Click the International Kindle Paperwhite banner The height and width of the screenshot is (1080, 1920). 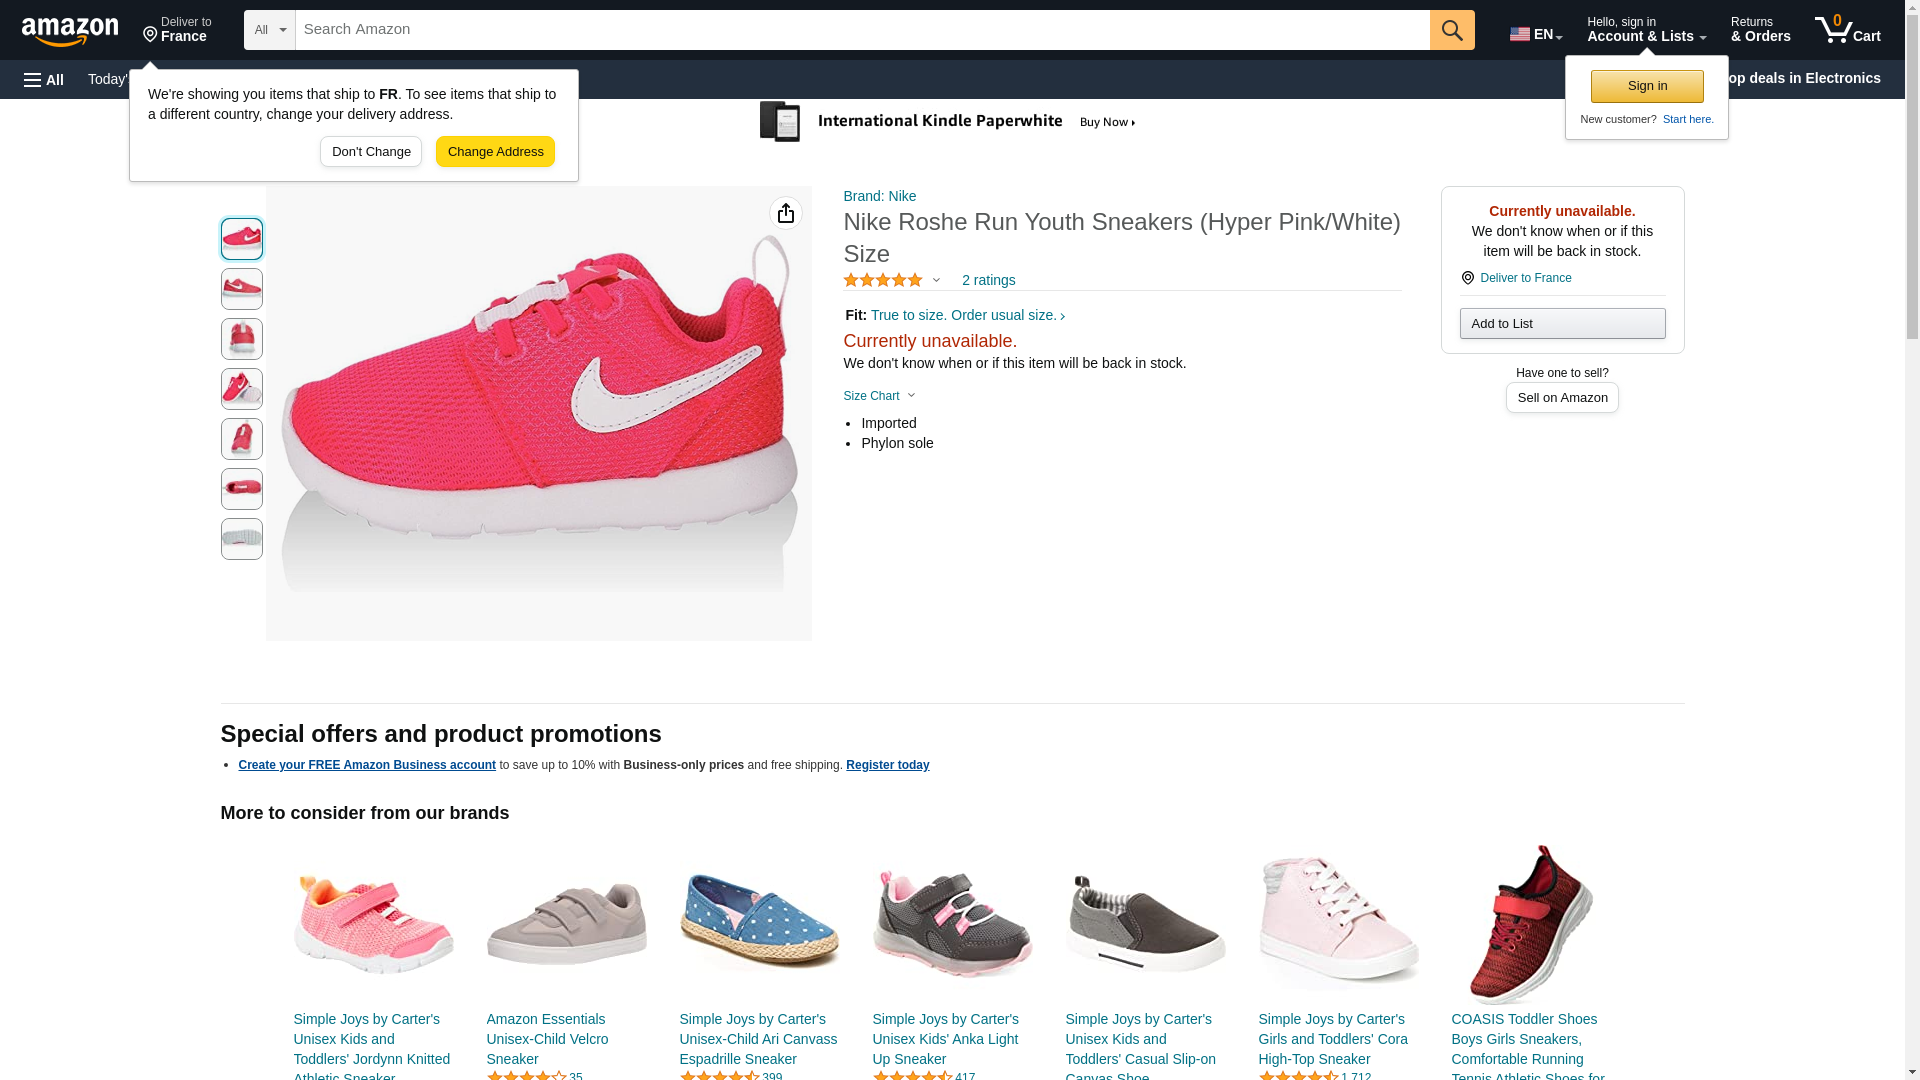pos(948,122)
